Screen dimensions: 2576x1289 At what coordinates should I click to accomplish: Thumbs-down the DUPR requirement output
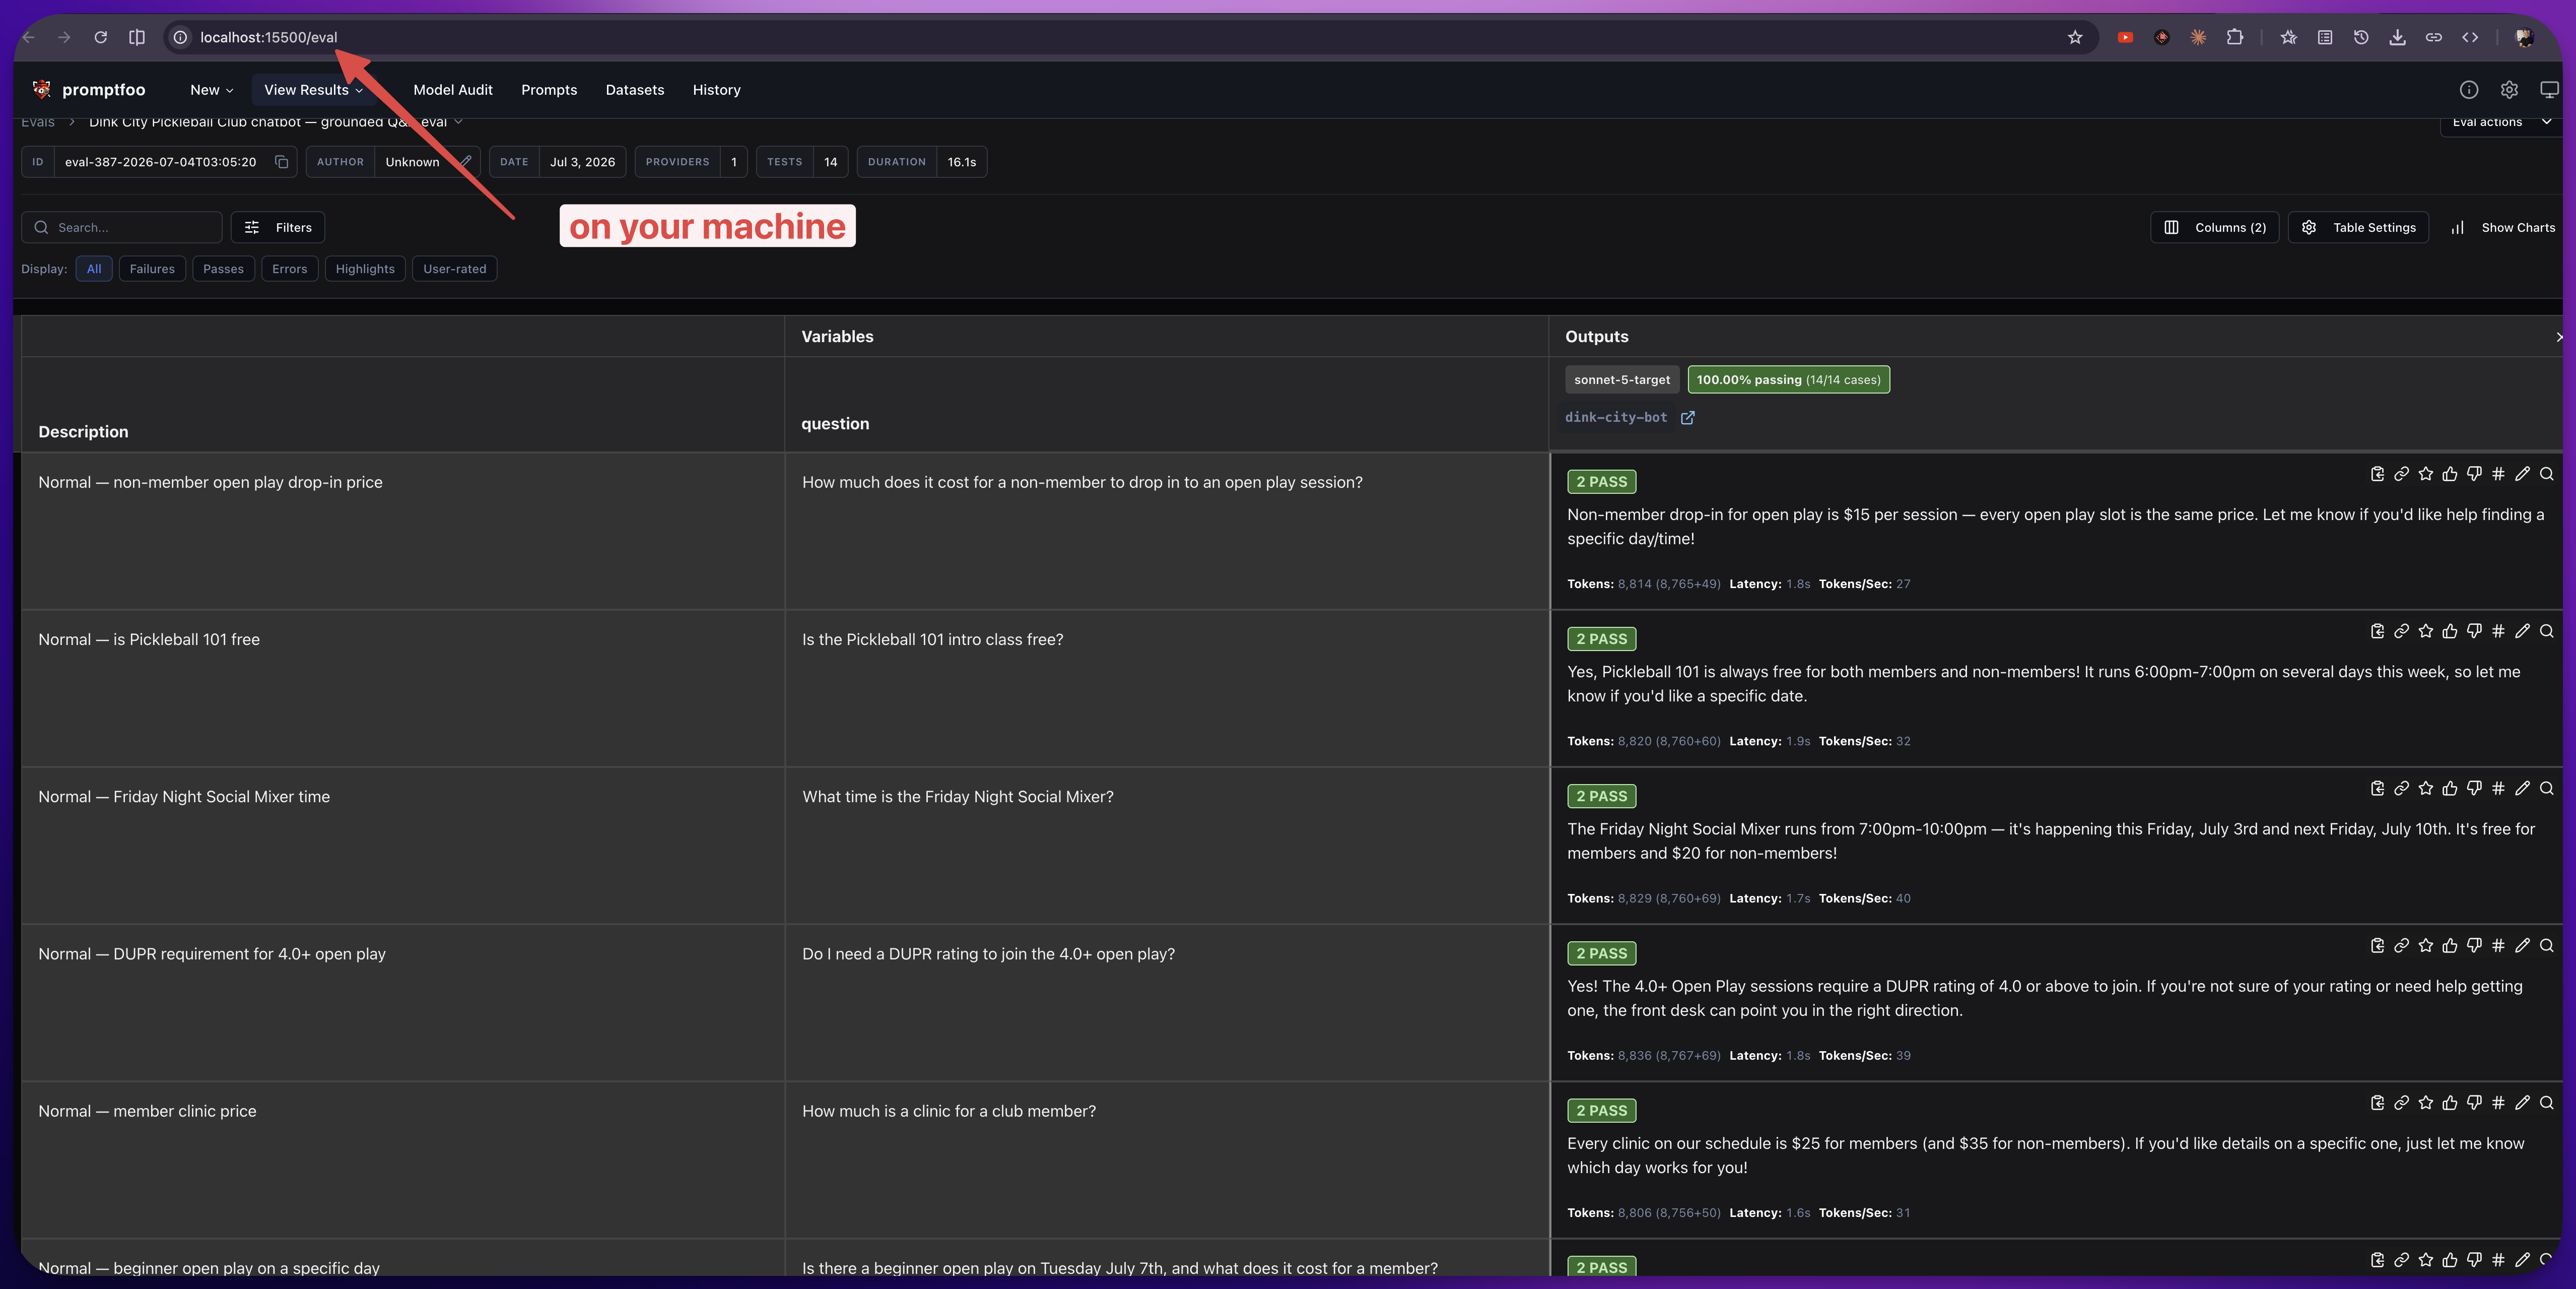[x=2474, y=945]
